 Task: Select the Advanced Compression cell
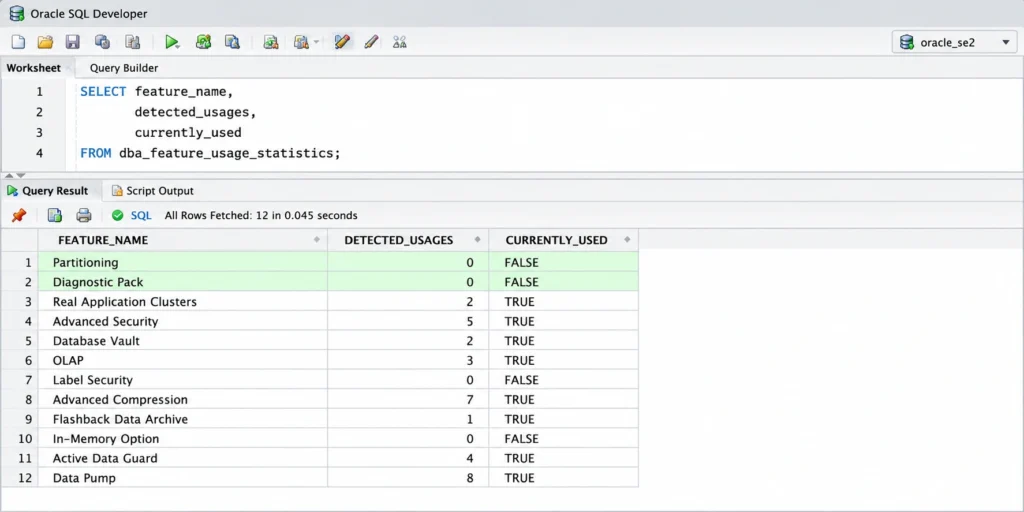pos(183,400)
